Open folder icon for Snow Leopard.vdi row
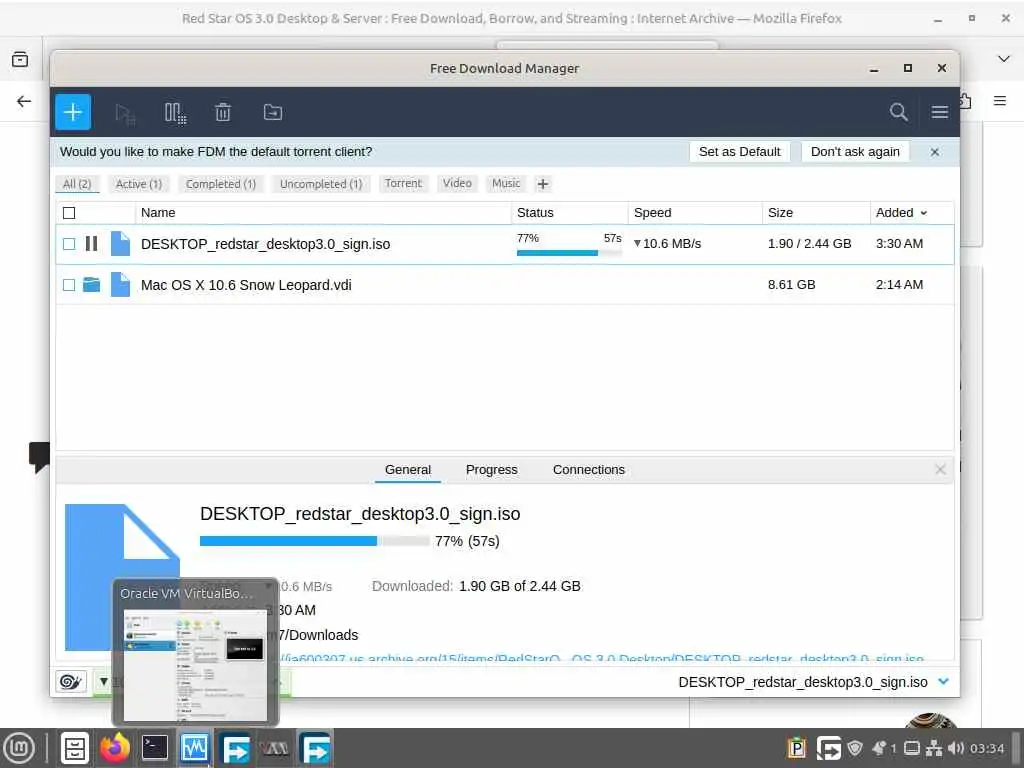 pos(91,285)
